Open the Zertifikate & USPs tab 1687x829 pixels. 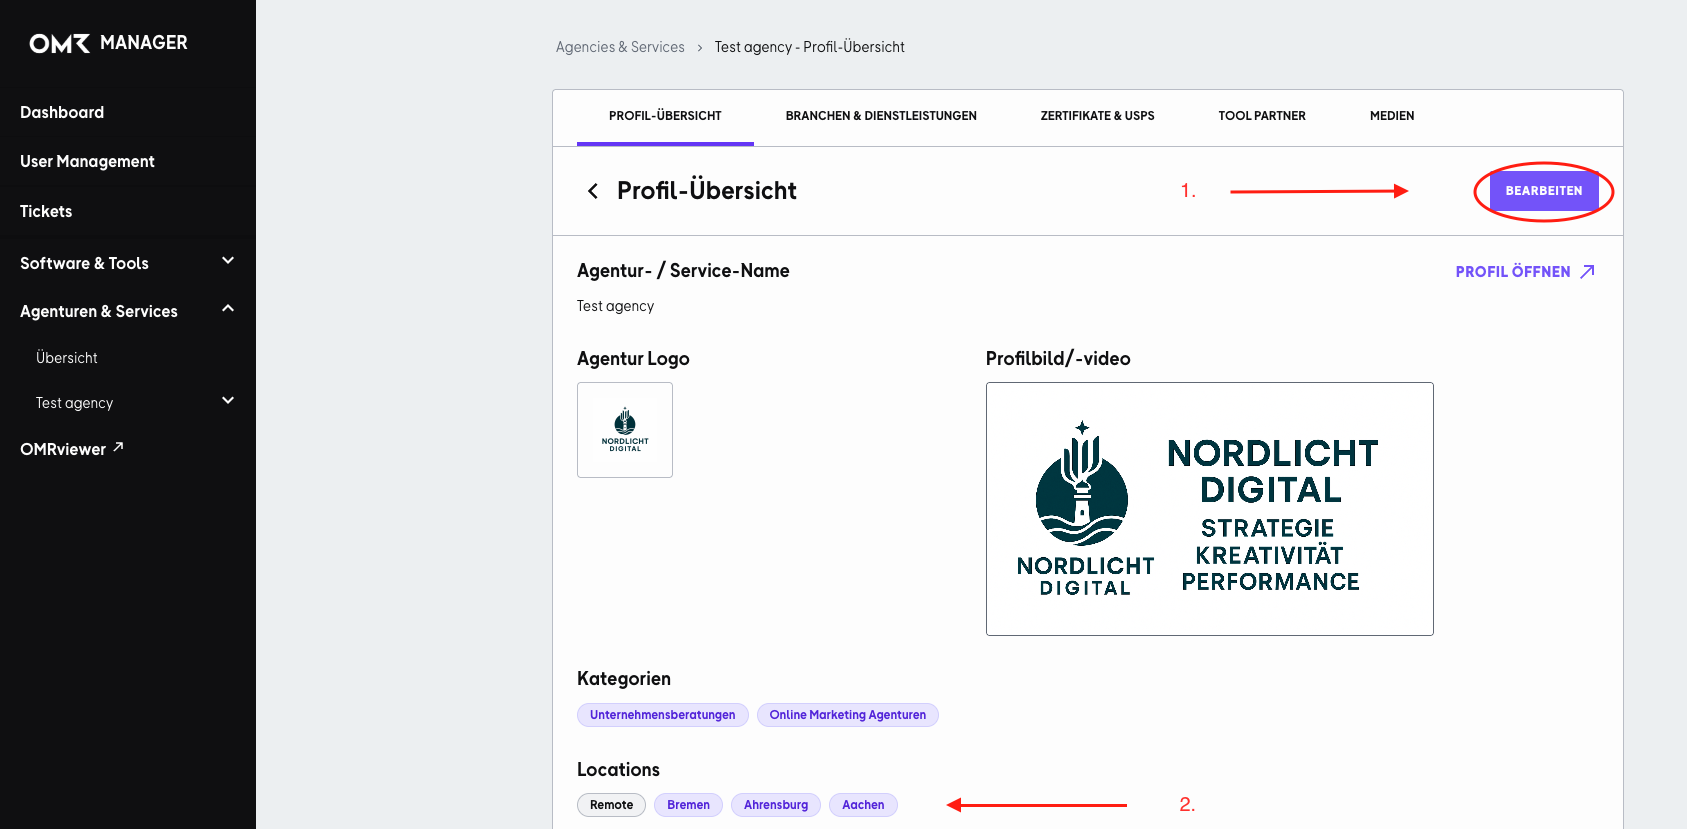click(x=1097, y=116)
